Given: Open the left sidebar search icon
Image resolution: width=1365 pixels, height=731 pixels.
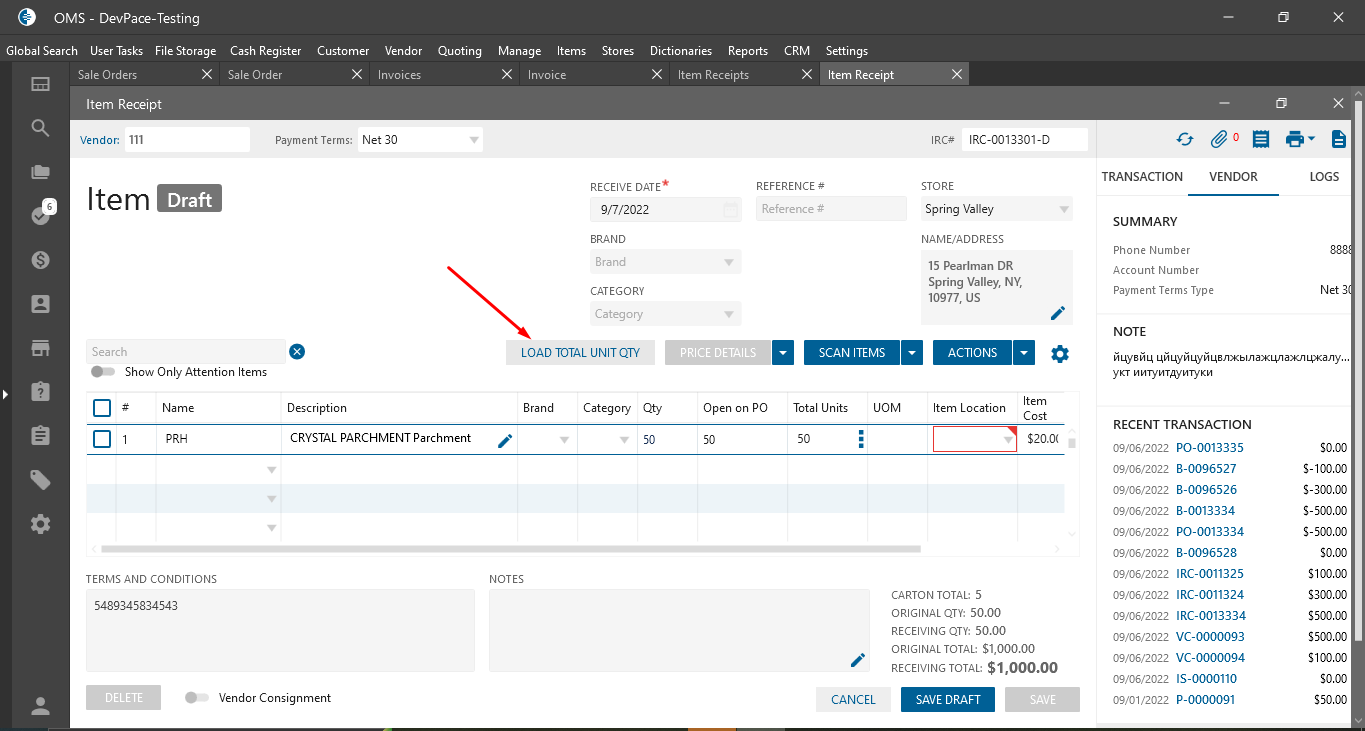Looking at the screenshot, I should point(40,128).
